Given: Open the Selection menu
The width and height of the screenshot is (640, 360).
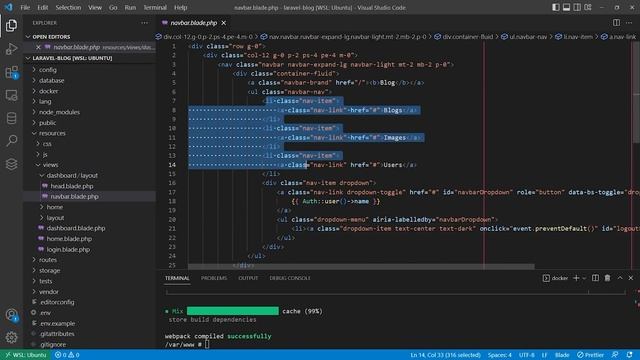Looking at the screenshot, I should (68, 7).
